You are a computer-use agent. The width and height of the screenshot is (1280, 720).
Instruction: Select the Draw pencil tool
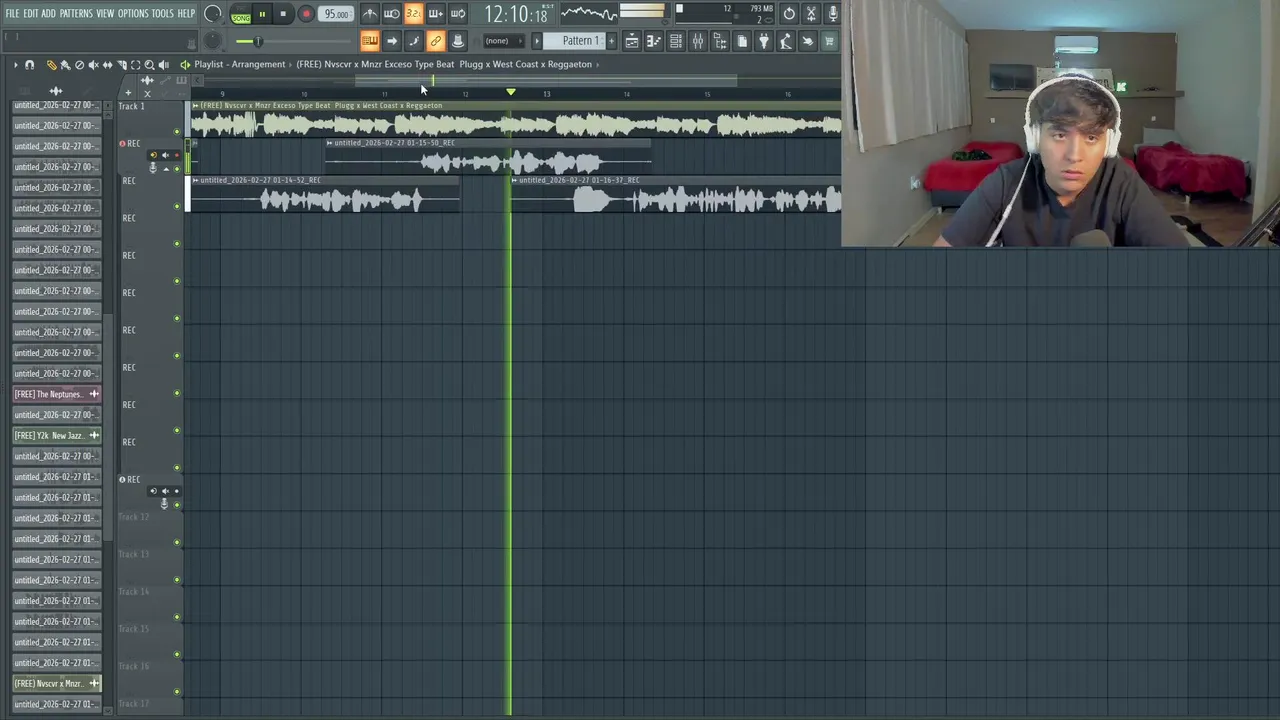pyautogui.click(x=52, y=65)
